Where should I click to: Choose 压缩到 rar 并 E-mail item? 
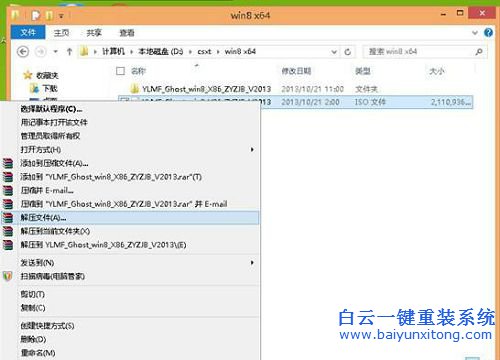130,204
